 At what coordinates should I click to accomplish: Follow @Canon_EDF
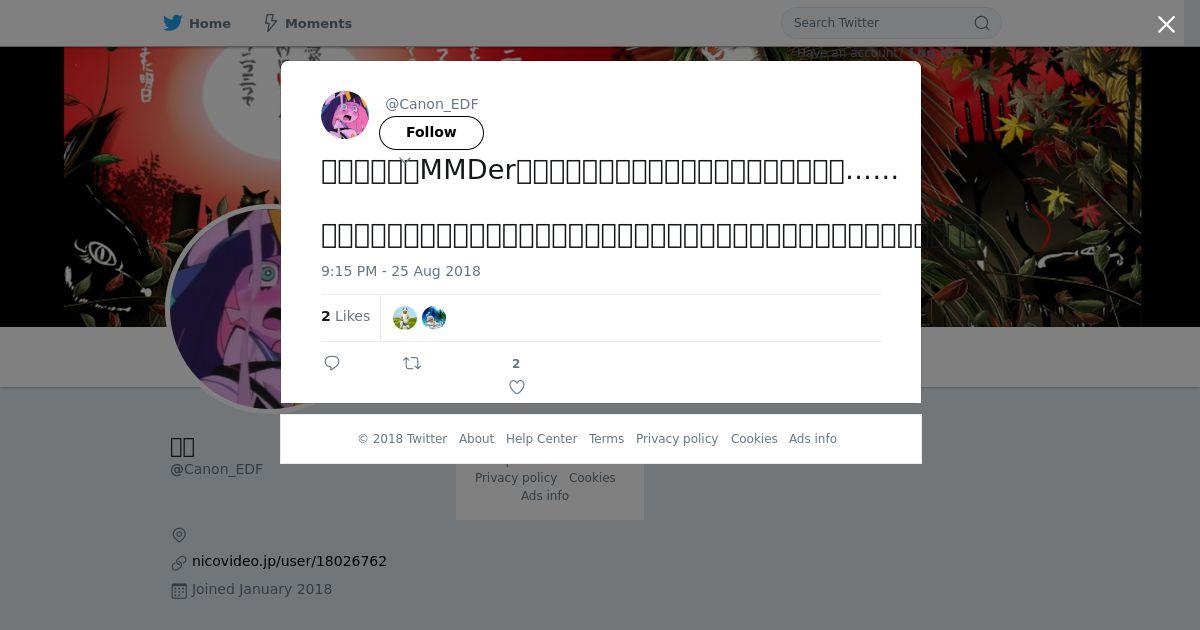[x=431, y=132]
